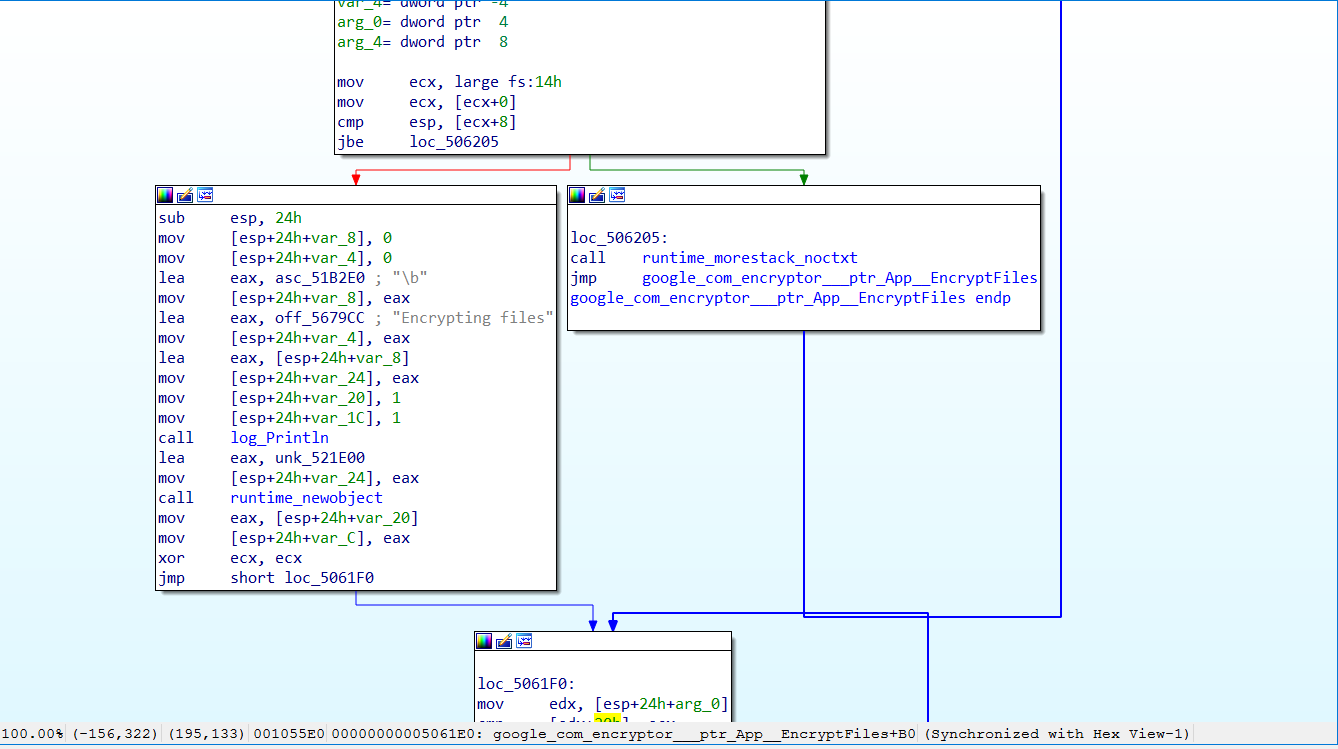Viewport: 1338px width, 749px height.
Task: Click log_Println call target
Action: (279, 438)
